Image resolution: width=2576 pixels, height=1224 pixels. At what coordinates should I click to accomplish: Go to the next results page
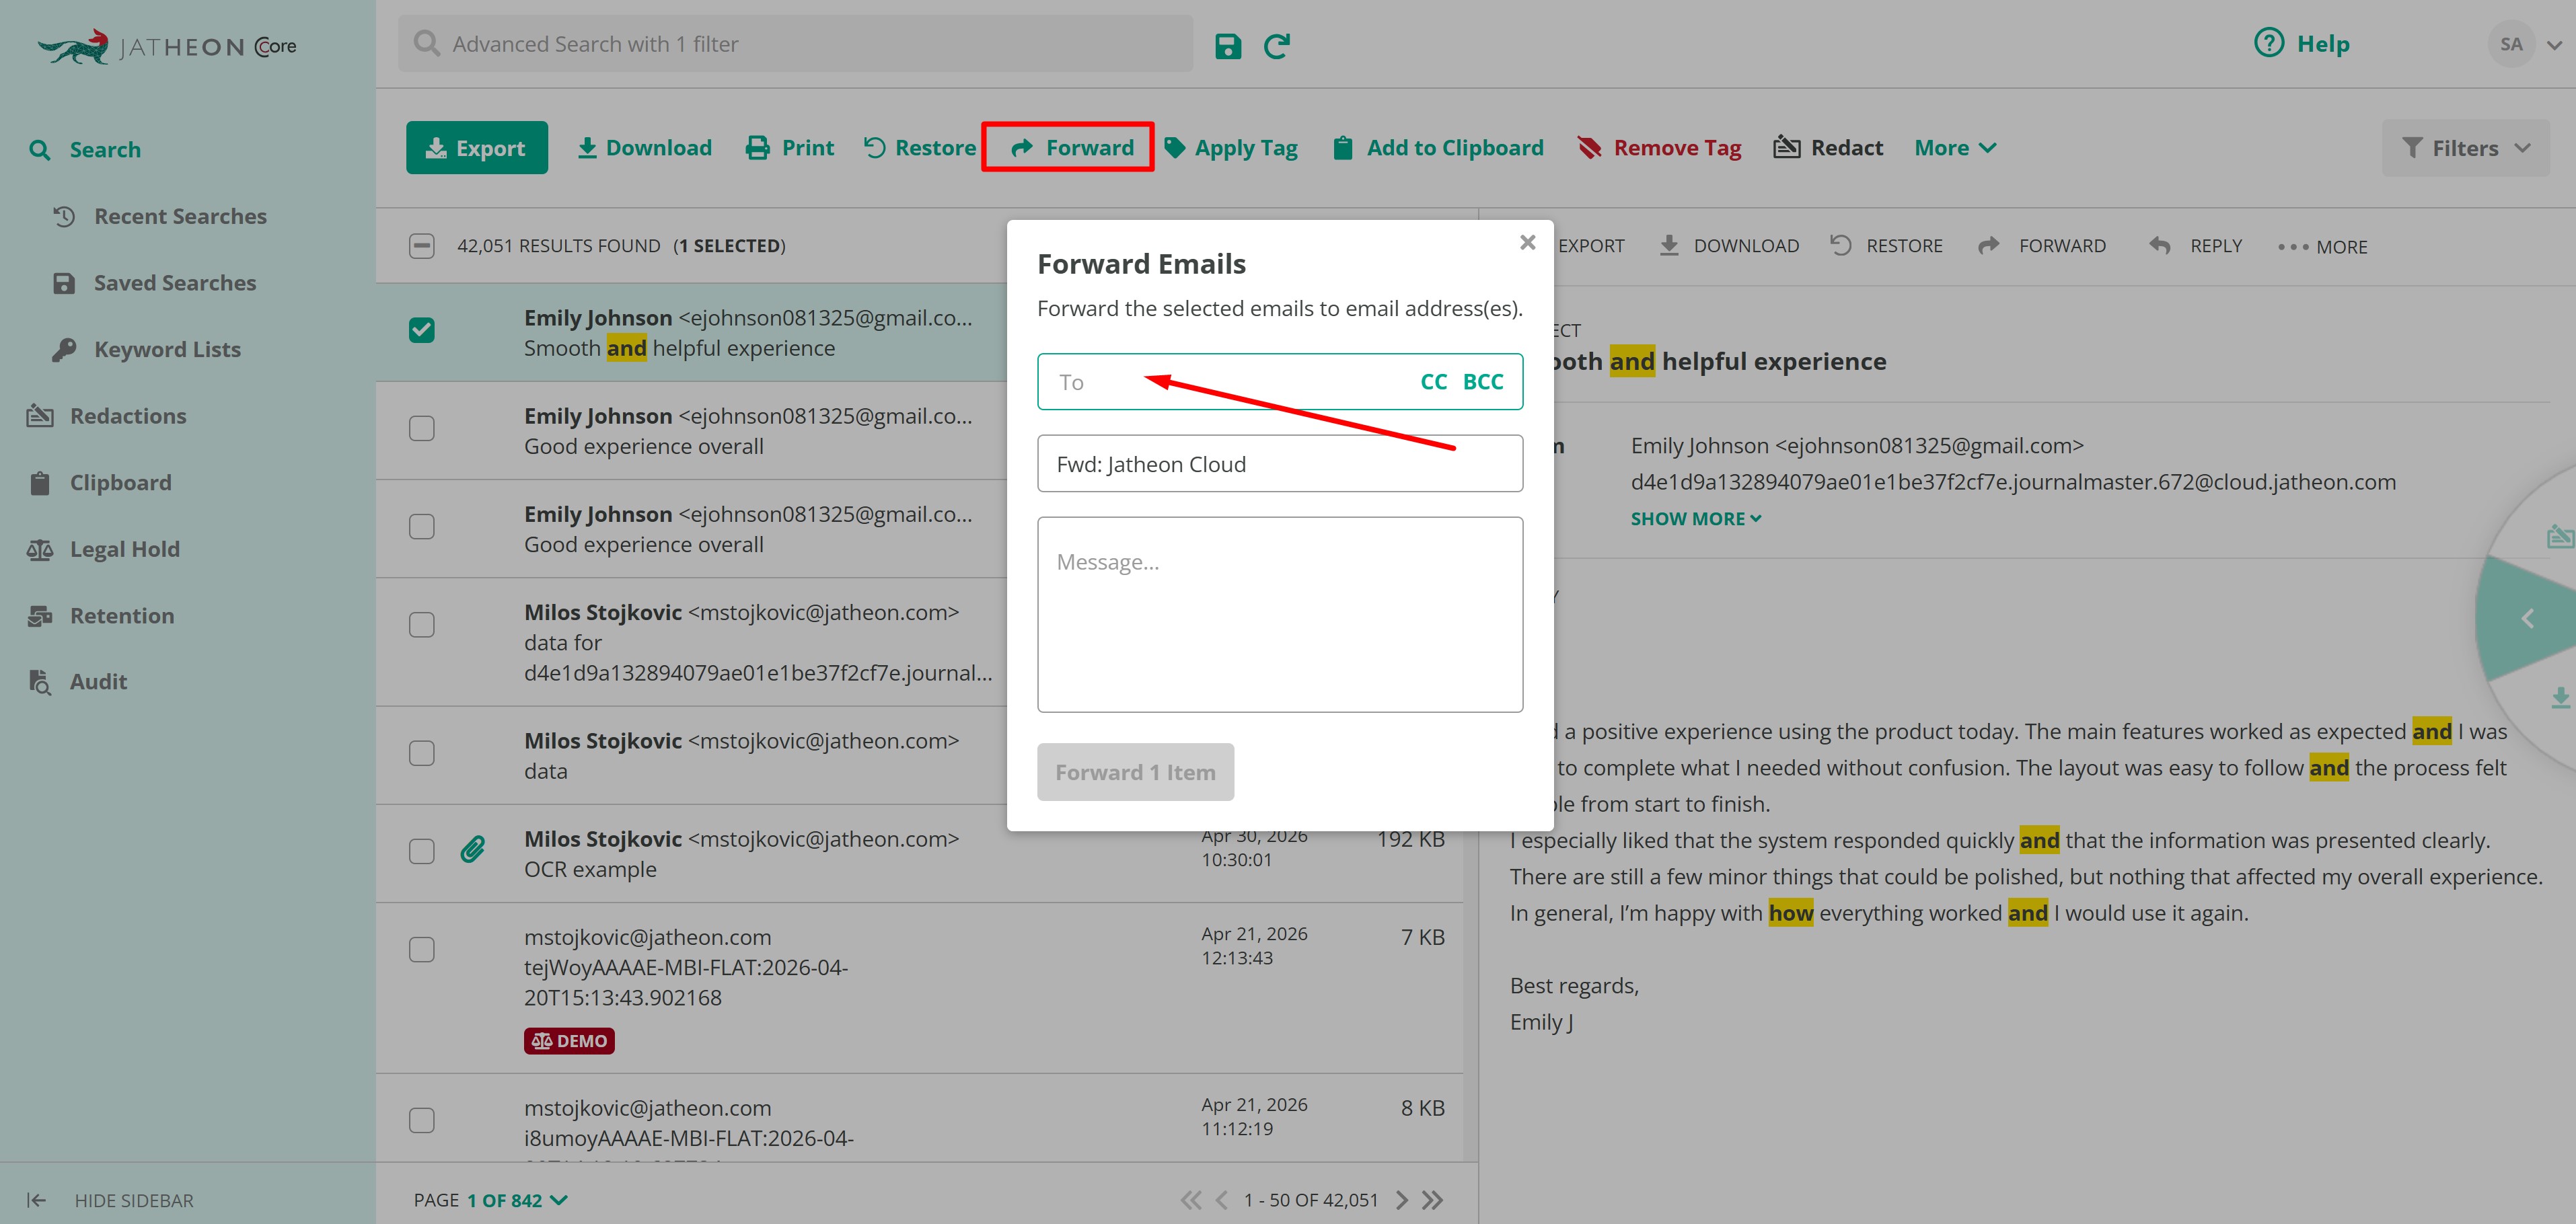point(1402,1200)
